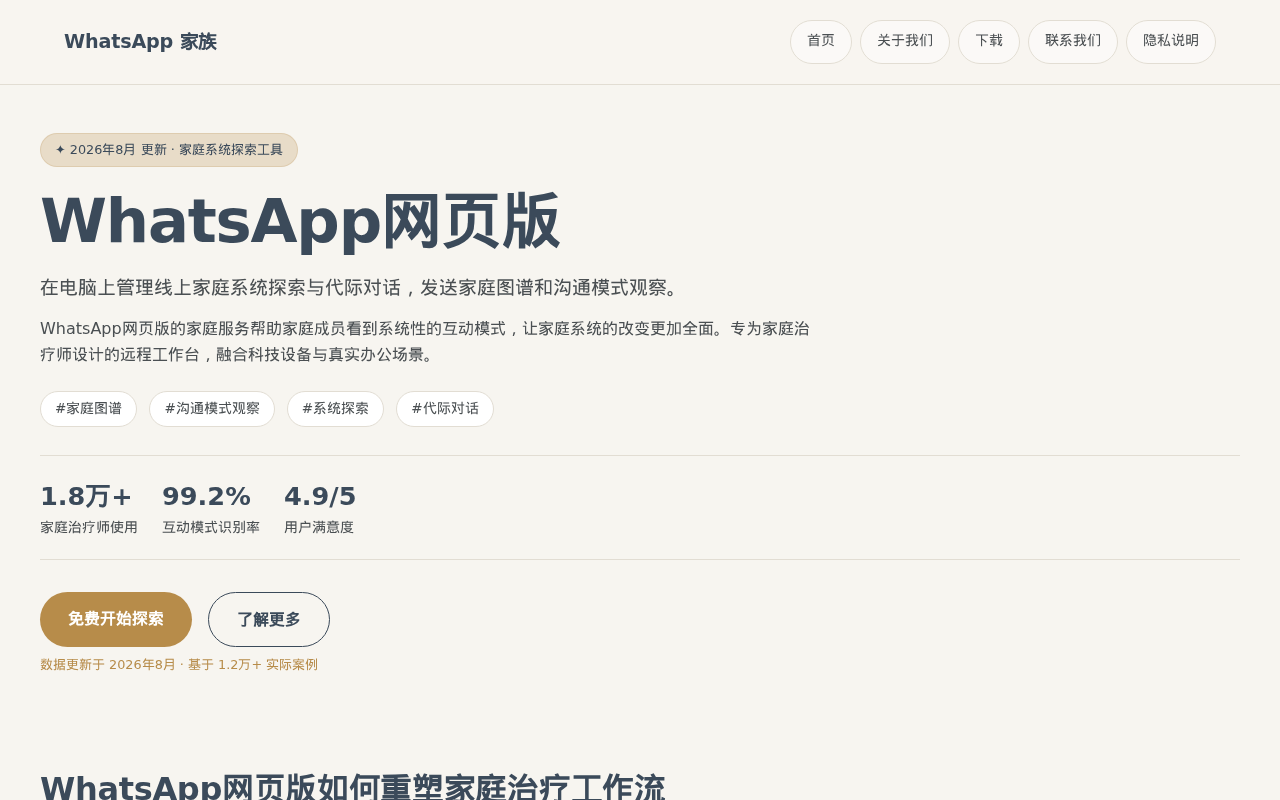Click the 了解更多 button
Image resolution: width=1280 pixels, height=800 pixels.
click(x=269, y=619)
